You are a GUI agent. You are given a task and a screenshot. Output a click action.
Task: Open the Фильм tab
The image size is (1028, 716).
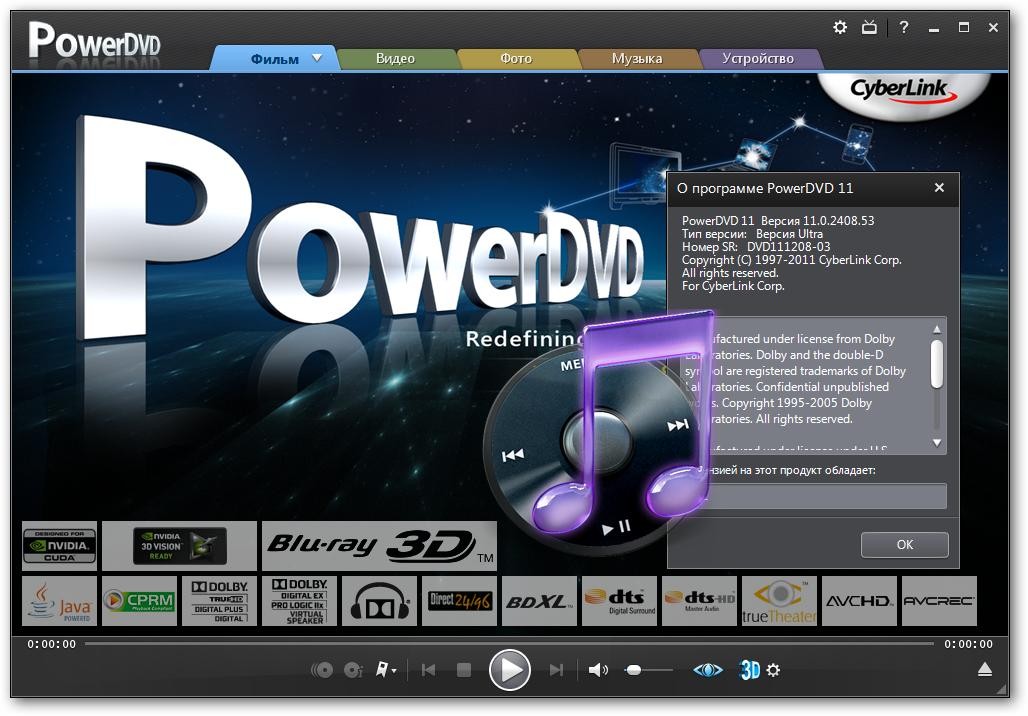(275, 59)
